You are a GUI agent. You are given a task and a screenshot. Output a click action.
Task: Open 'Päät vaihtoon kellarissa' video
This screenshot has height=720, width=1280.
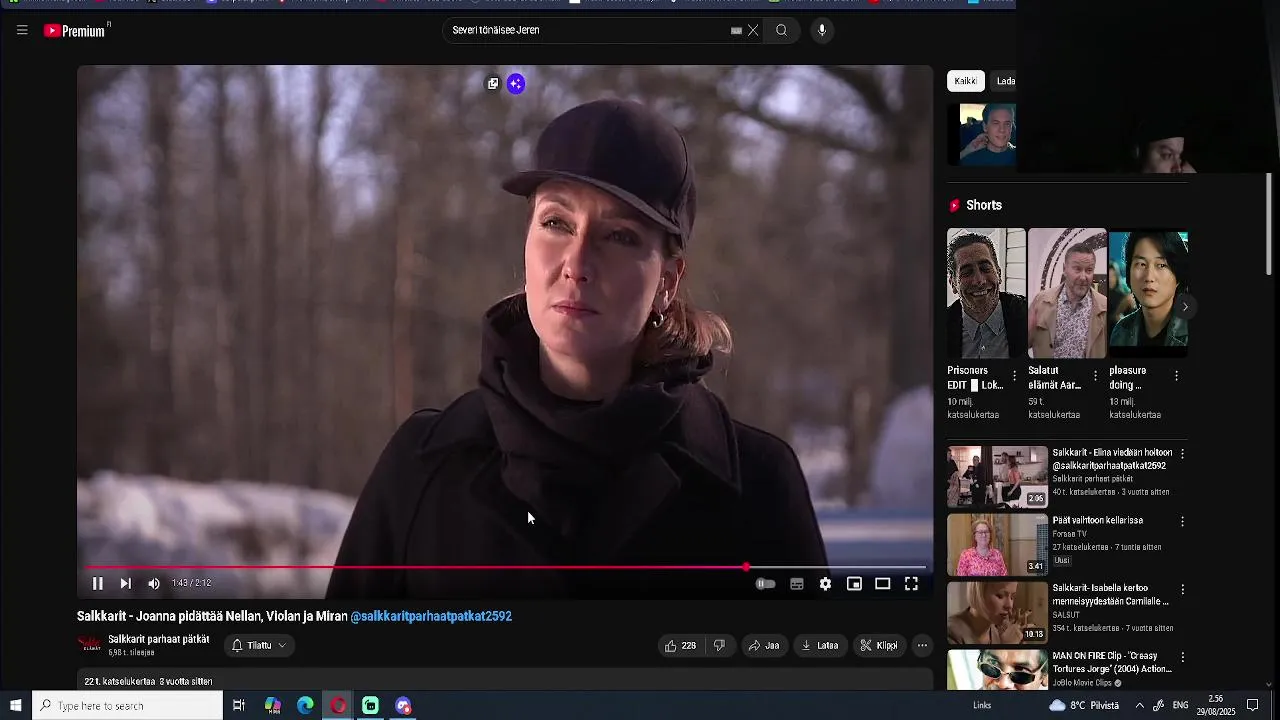1097,521
